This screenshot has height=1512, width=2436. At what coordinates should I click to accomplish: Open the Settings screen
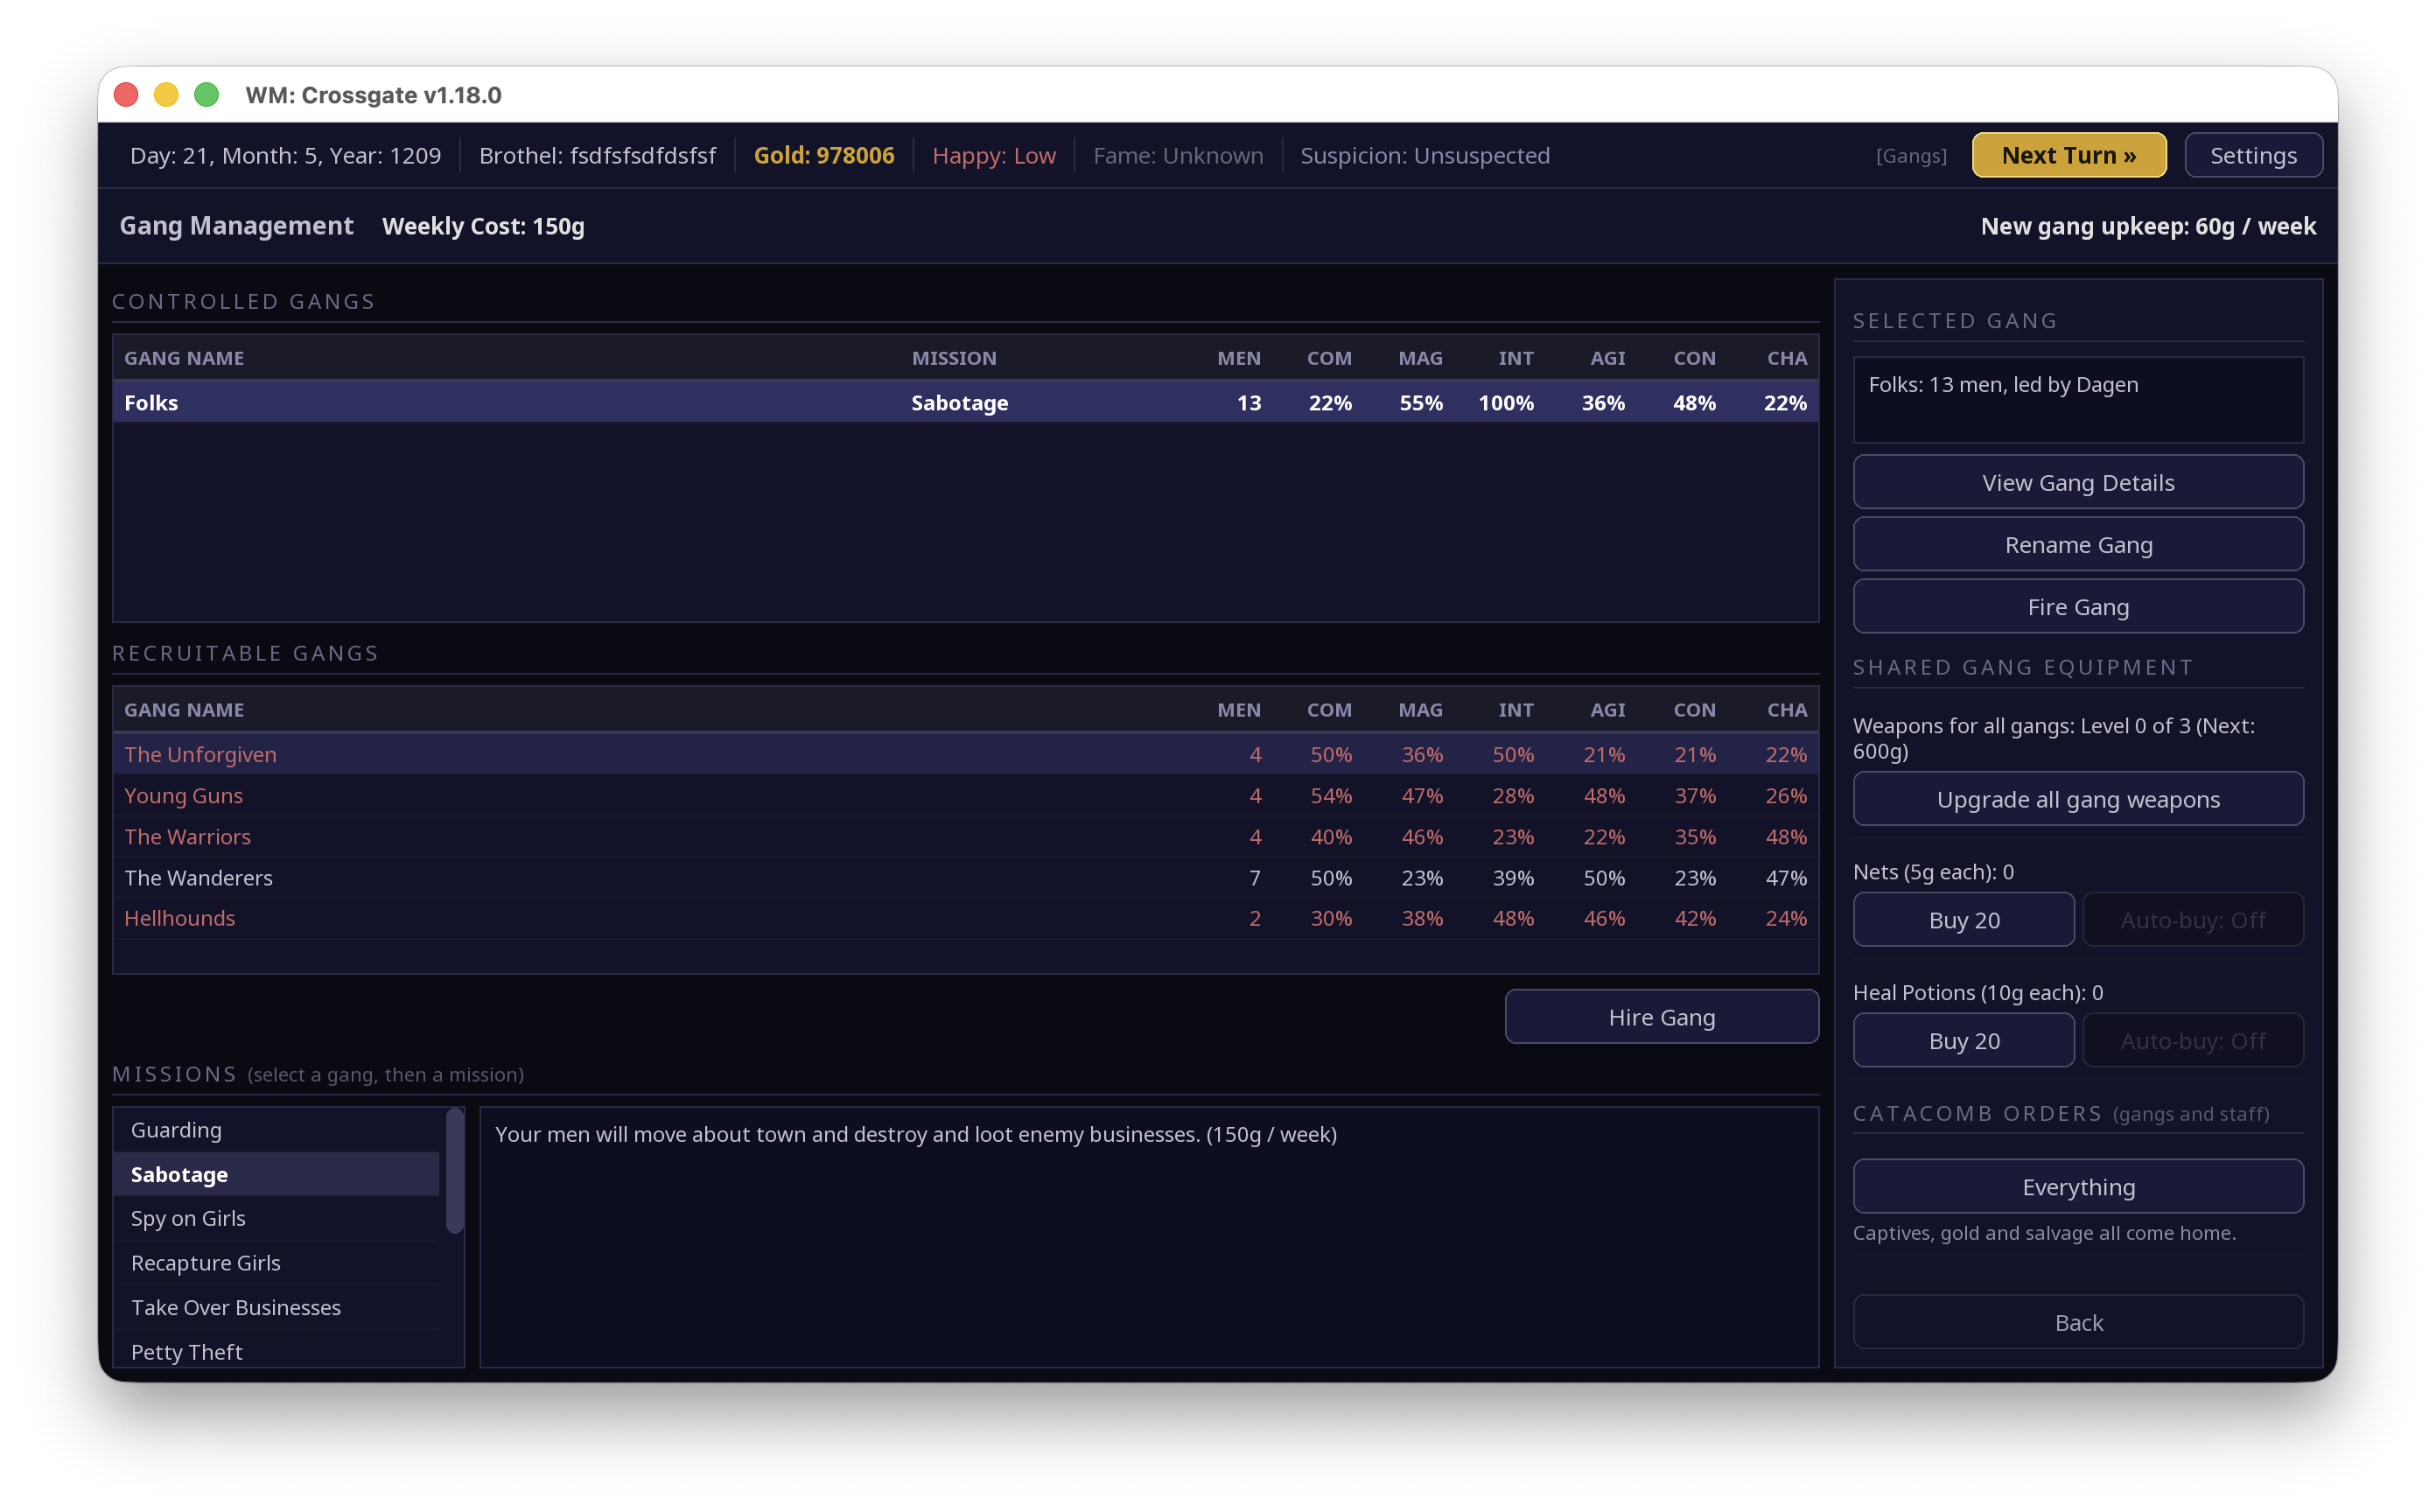click(2253, 155)
